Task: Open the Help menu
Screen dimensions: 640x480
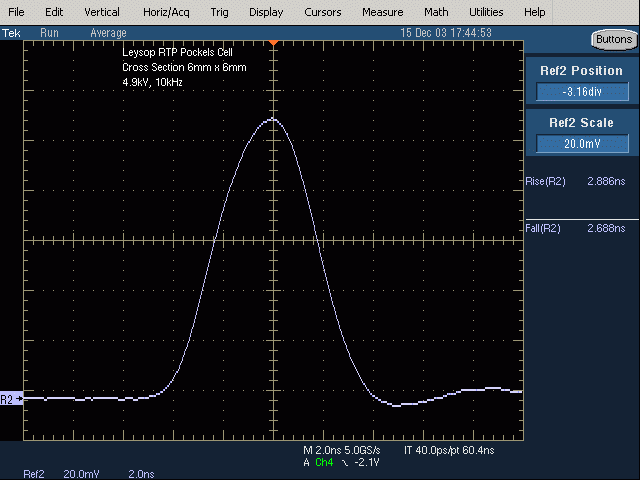Action: 534,12
